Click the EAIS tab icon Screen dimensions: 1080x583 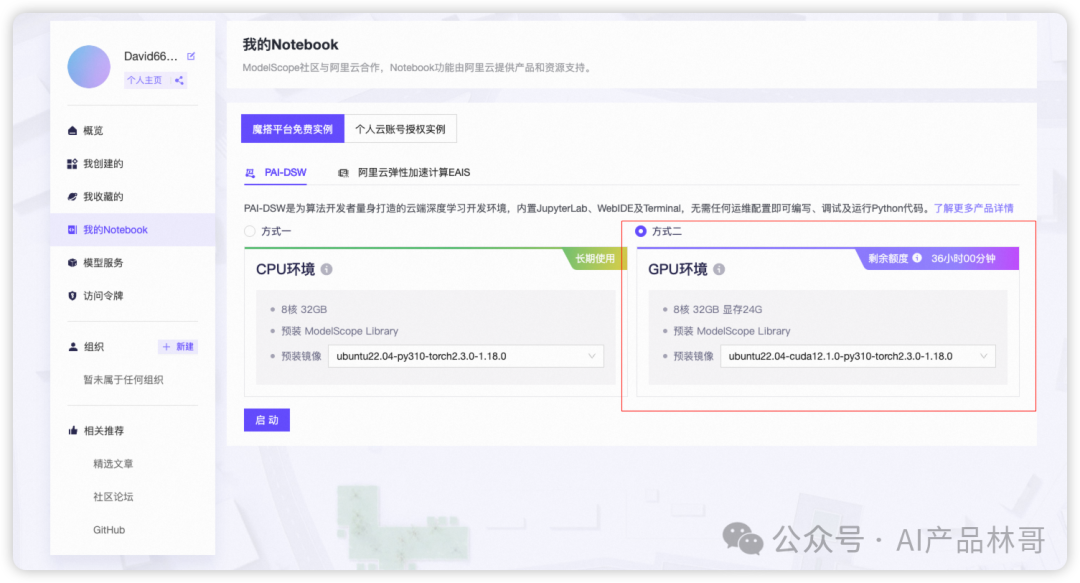tap(343, 173)
